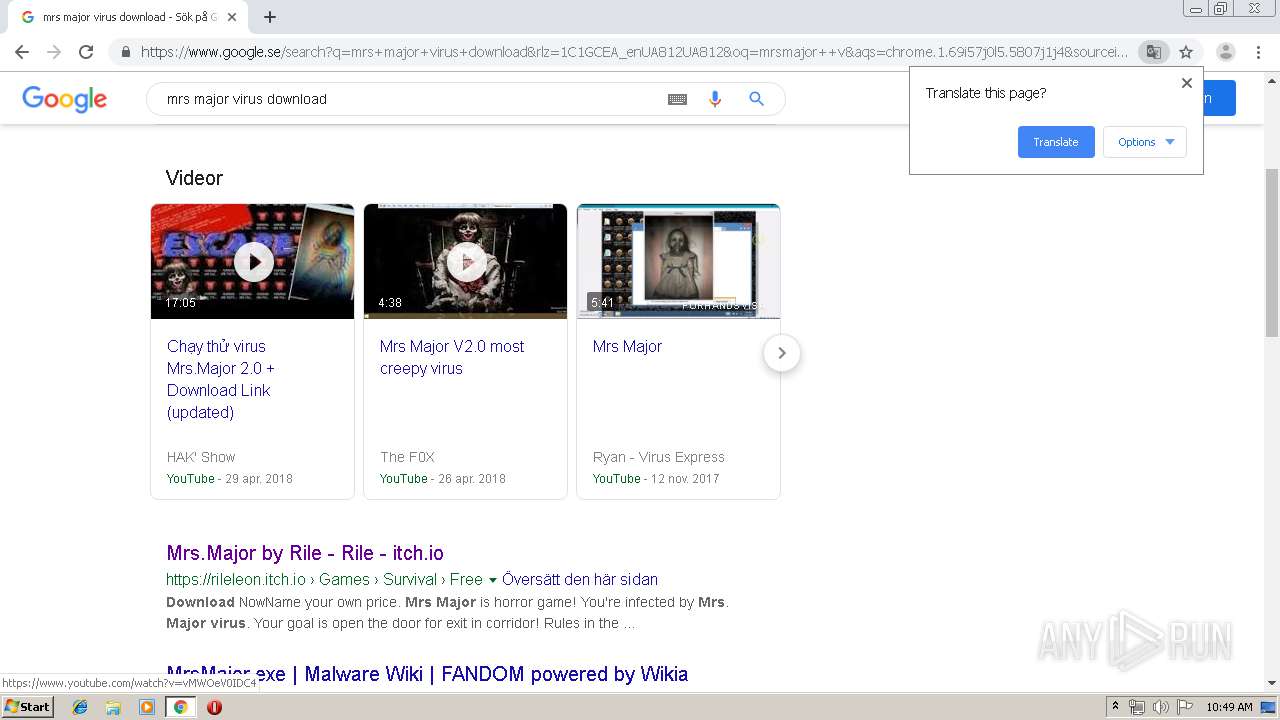The width and height of the screenshot is (1280, 720).
Task: Open Windows Explorer folder taskbar icon
Action: point(113,707)
